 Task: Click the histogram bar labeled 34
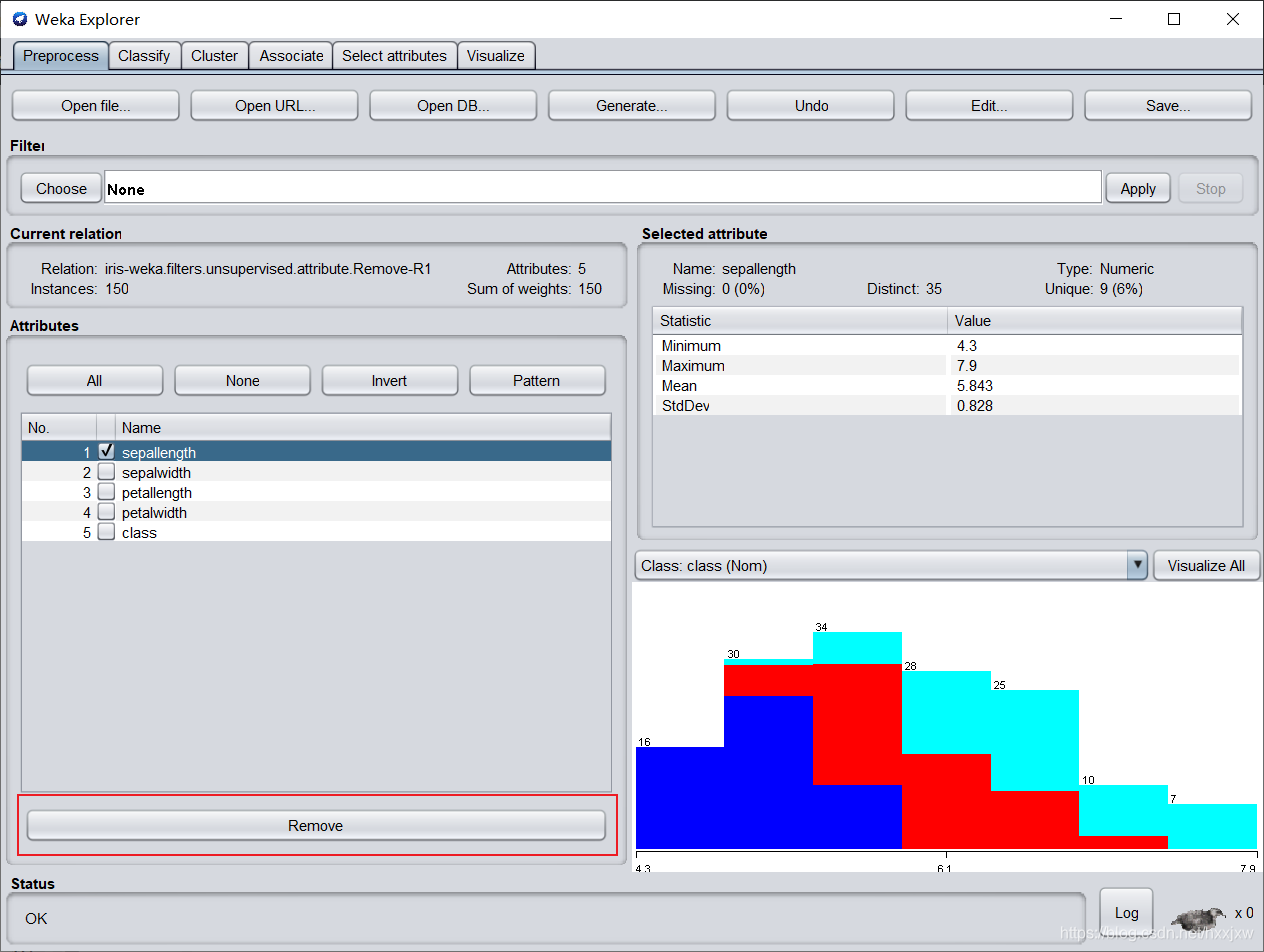click(x=857, y=740)
